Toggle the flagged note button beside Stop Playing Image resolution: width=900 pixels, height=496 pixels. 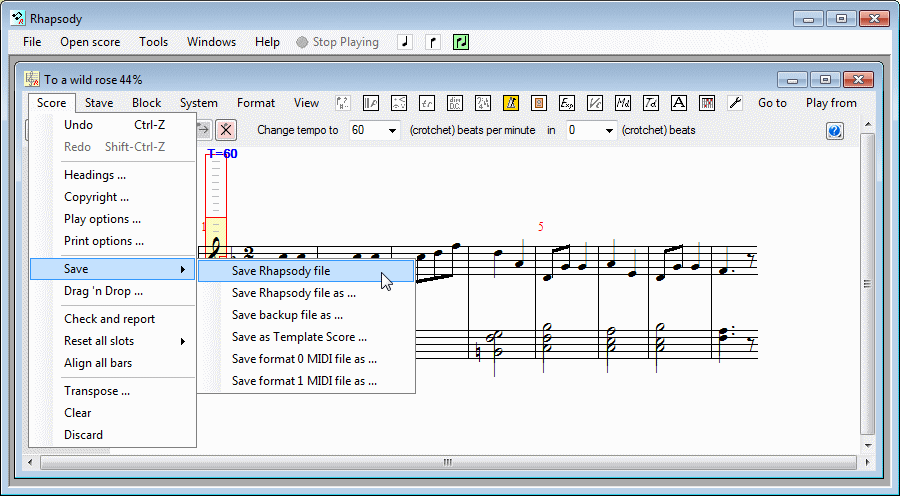point(433,42)
